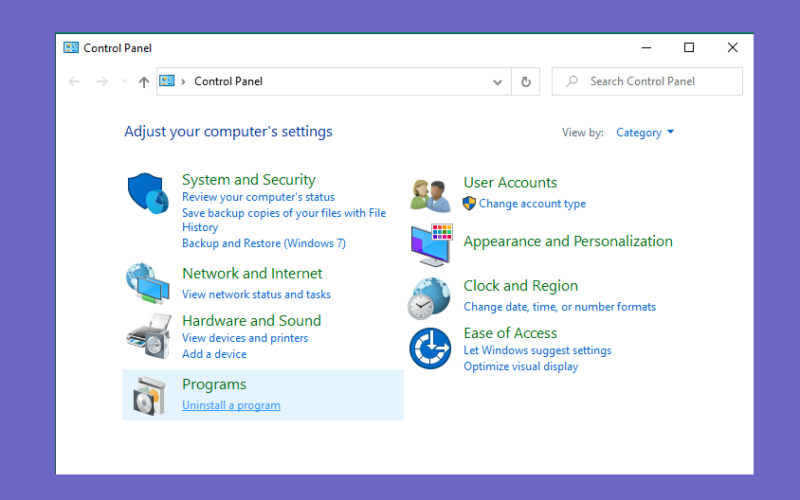Expand the address bar breadcrumb chevron
Viewport: 800px width, 500px height.
coord(183,82)
